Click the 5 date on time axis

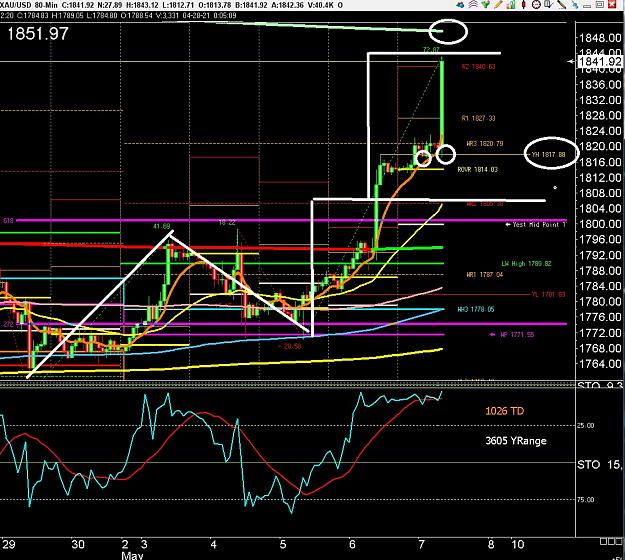[x=283, y=544]
